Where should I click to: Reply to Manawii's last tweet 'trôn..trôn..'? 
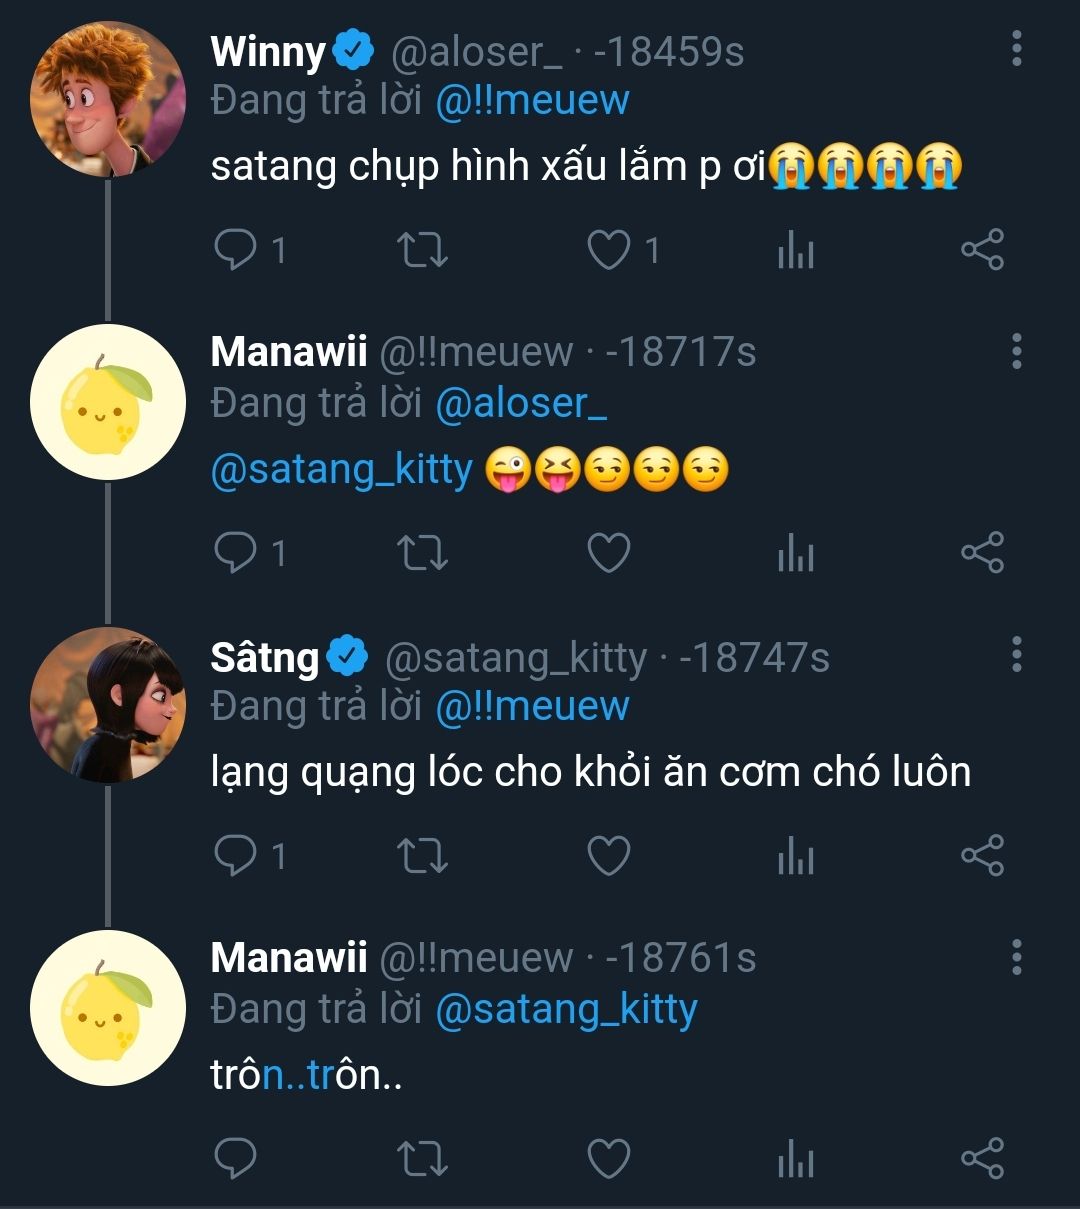coord(236,1159)
